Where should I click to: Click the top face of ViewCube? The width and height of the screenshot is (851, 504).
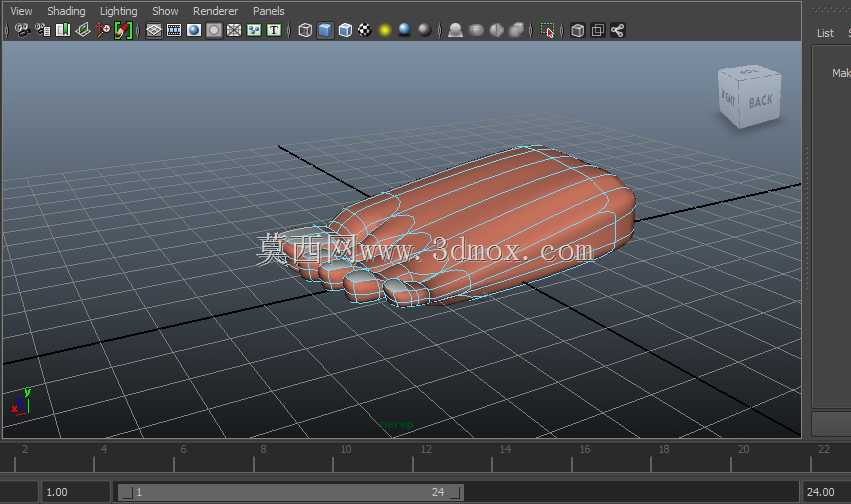pos(750,71)
